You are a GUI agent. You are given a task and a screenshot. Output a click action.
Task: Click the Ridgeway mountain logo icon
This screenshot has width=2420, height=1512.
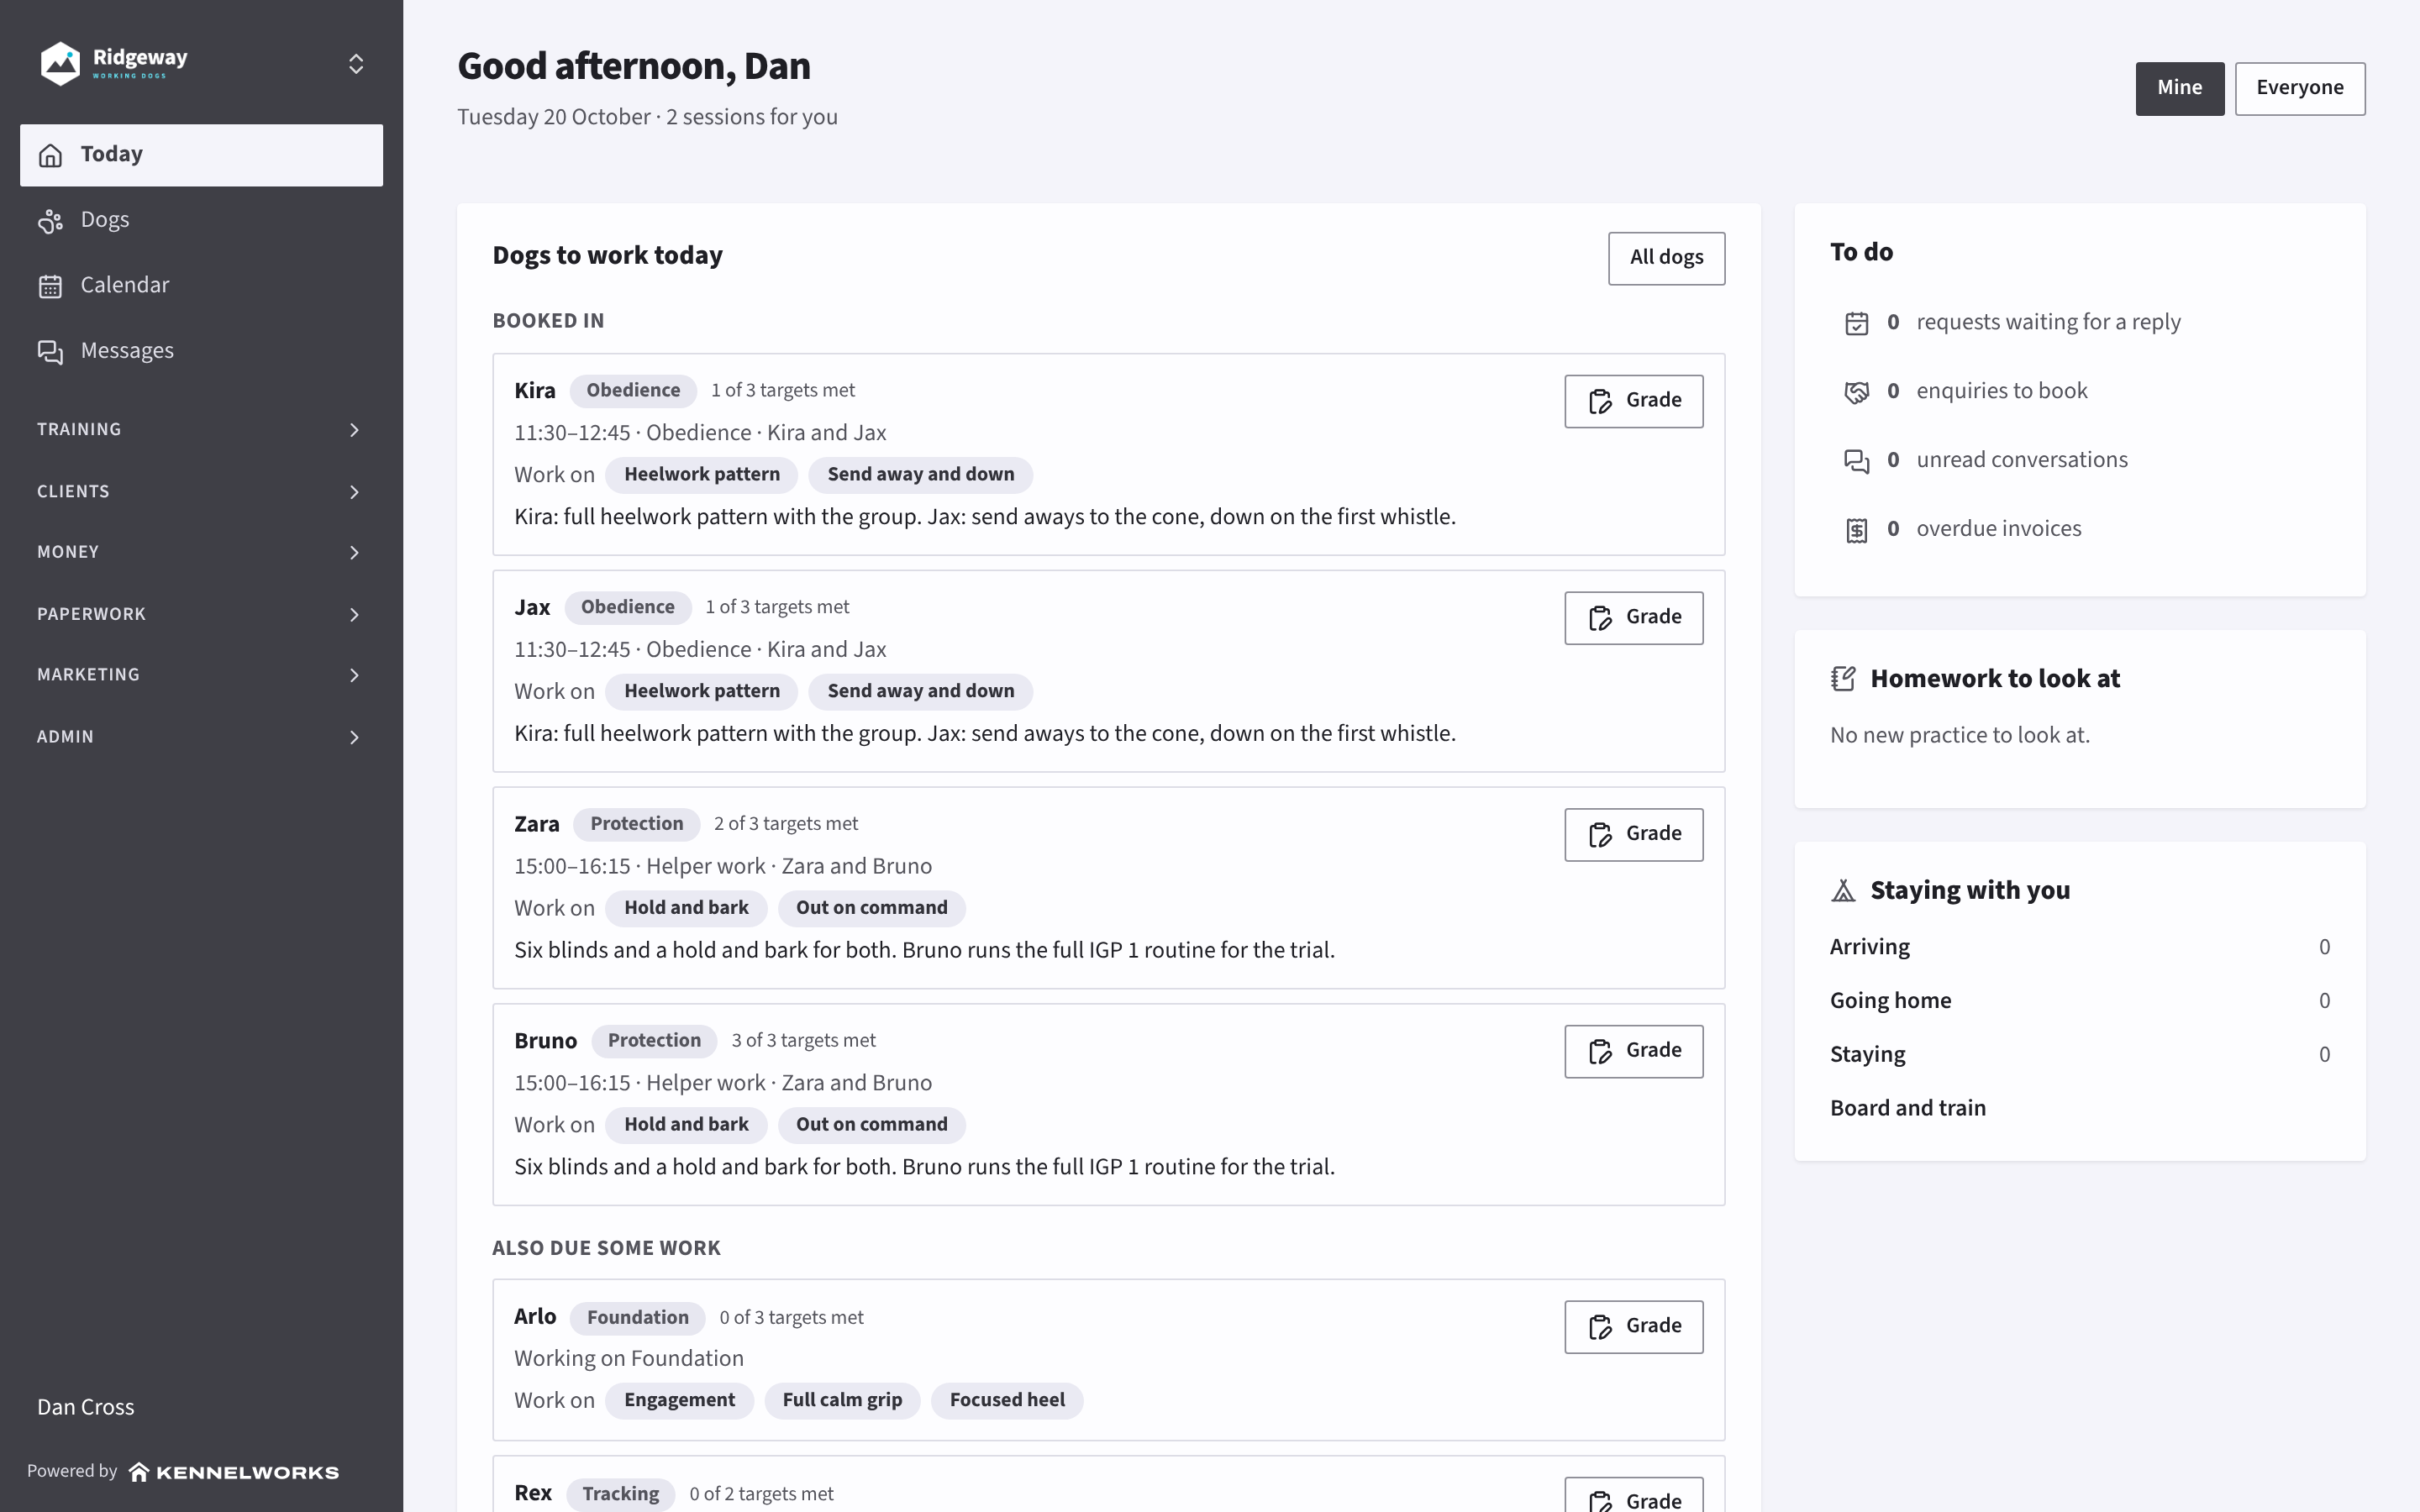pos(60,63)
